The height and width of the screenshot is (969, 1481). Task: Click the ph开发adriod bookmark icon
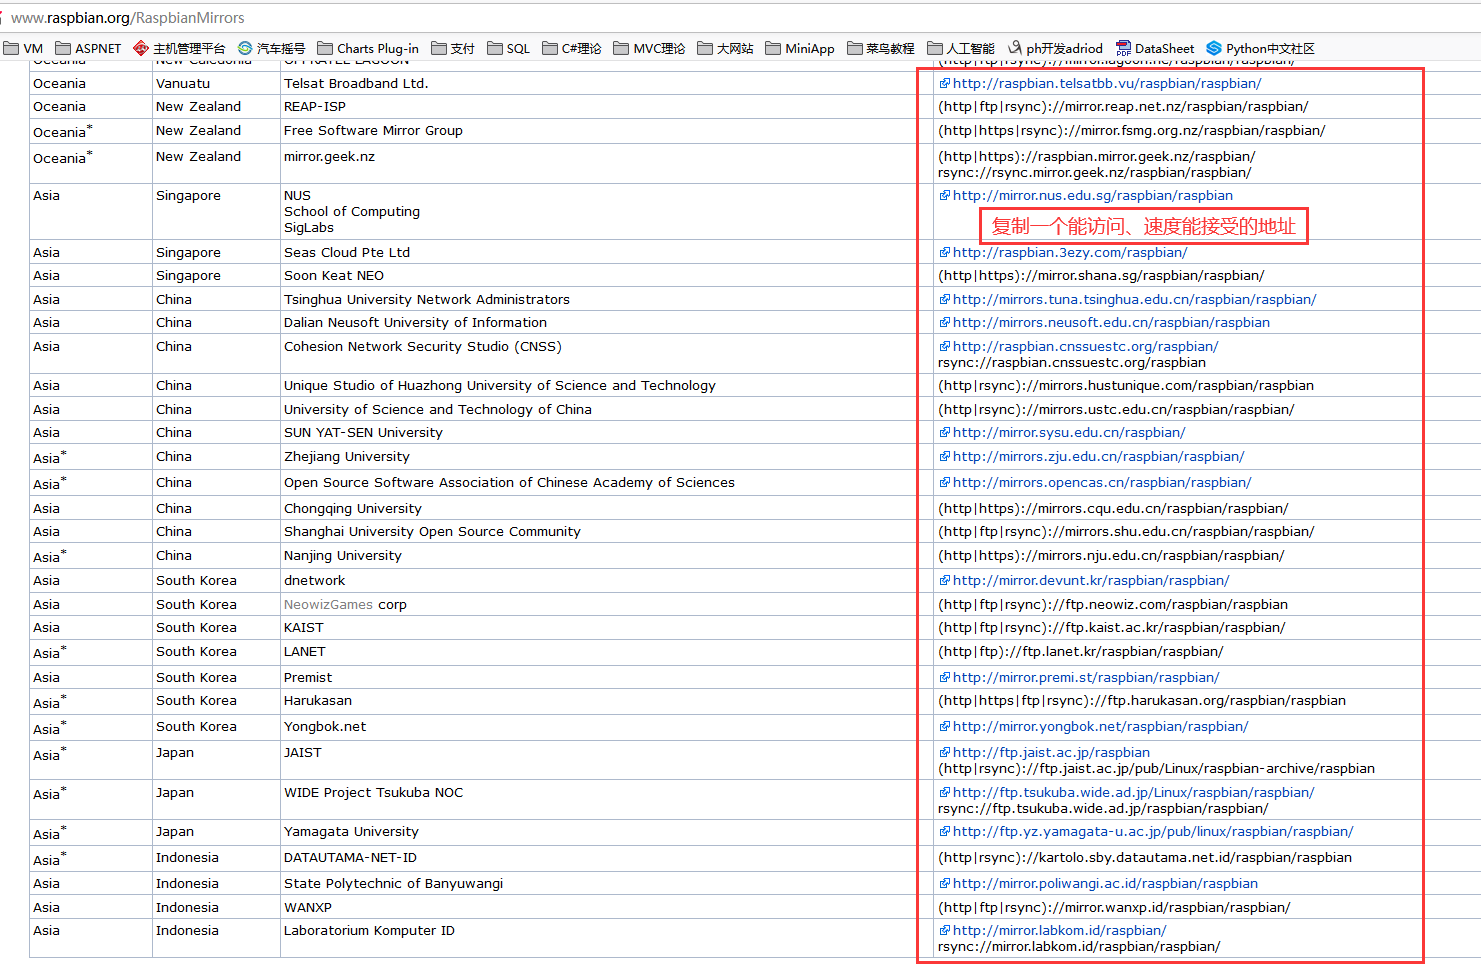(1015, 48)
